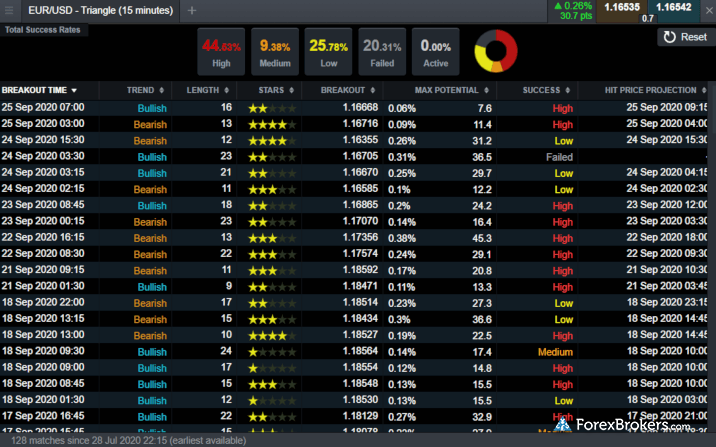
Task: Click the plus icon to add tab
Action: (192, 10)
